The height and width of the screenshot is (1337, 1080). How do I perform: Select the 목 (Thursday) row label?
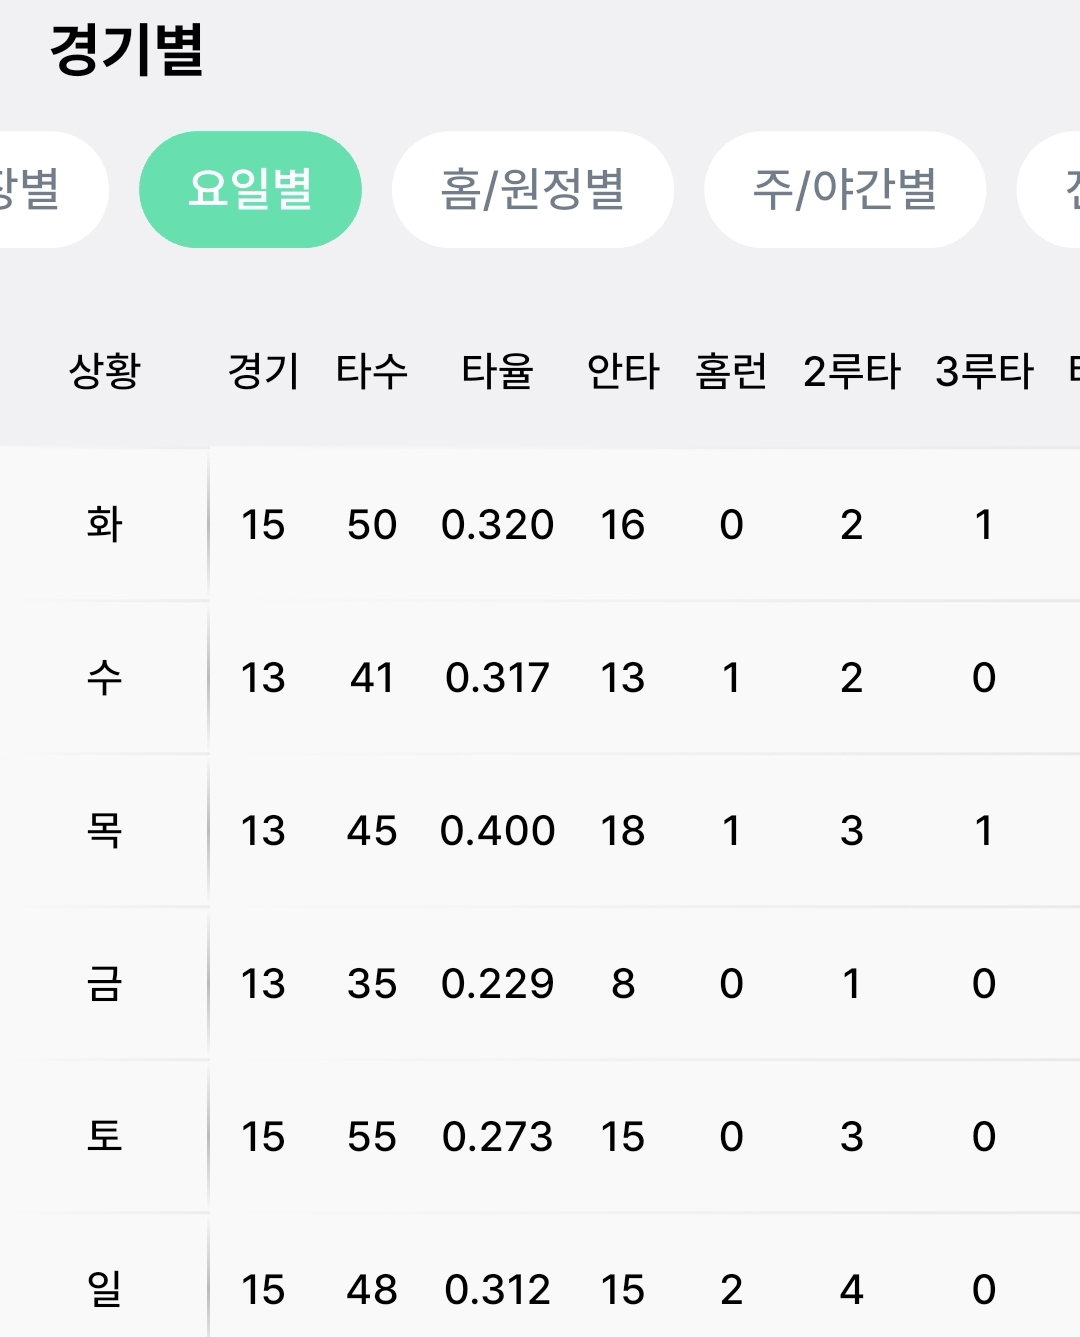(x=105, y=830)
